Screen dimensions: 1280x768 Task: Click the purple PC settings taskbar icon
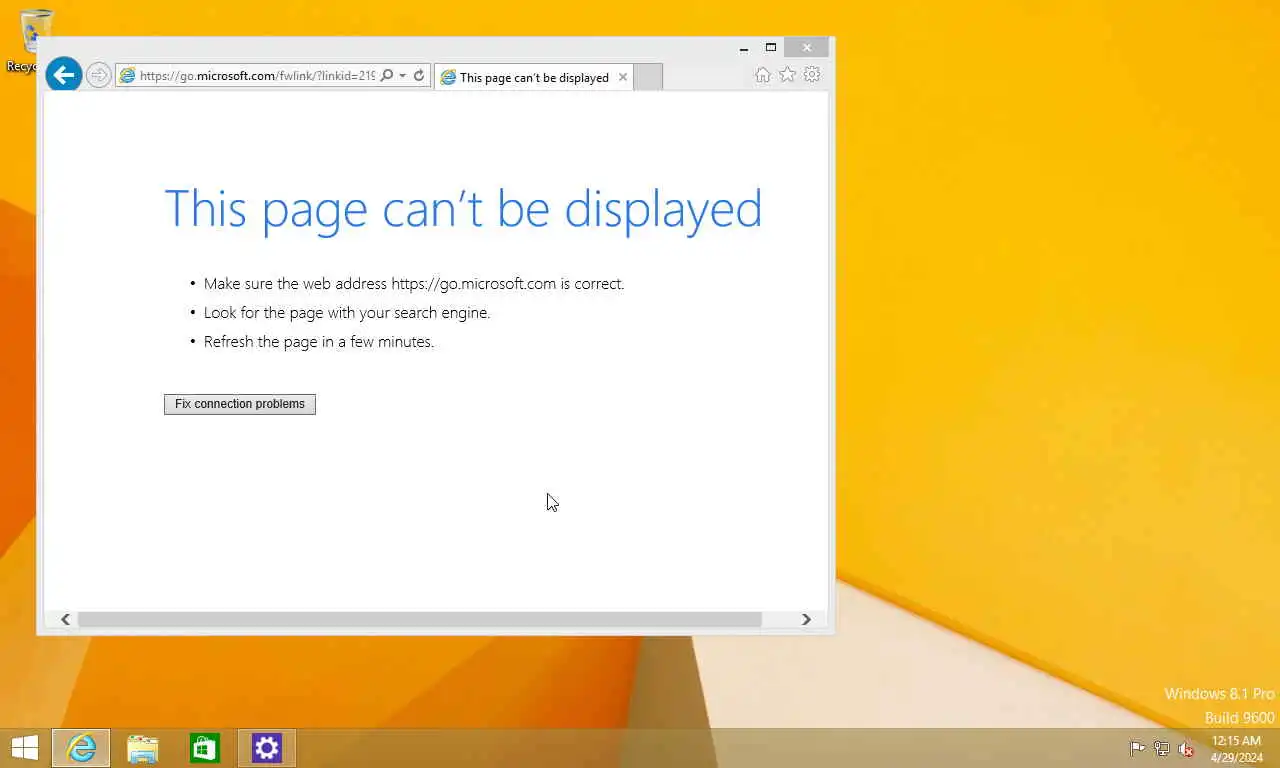point(267,748)
